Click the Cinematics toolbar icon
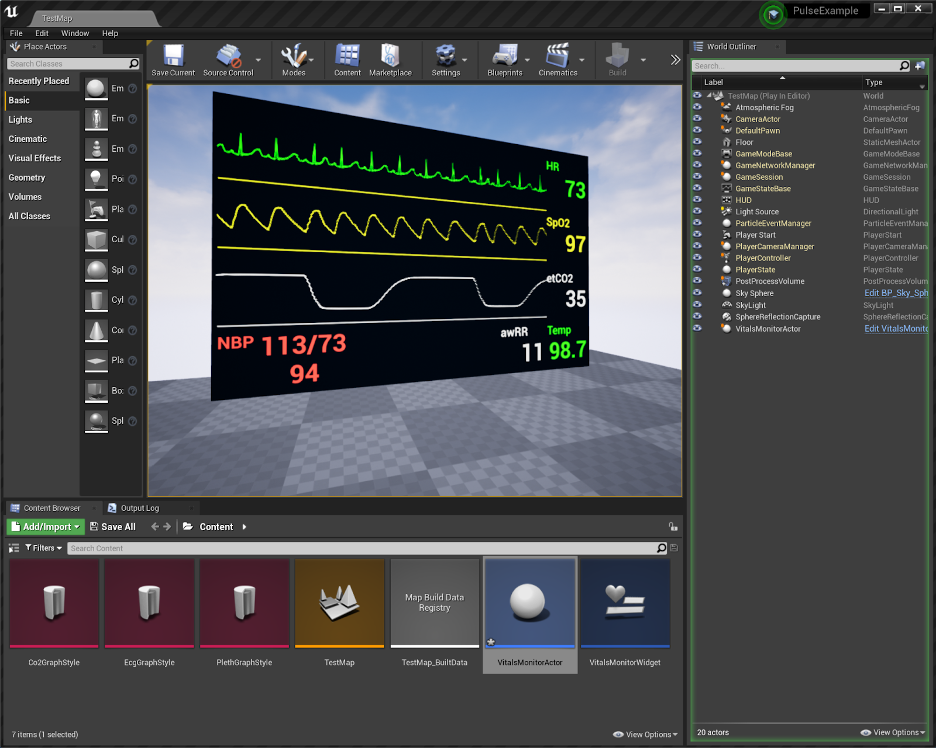This screenshot has height=748, width=936. pos(558,56)
